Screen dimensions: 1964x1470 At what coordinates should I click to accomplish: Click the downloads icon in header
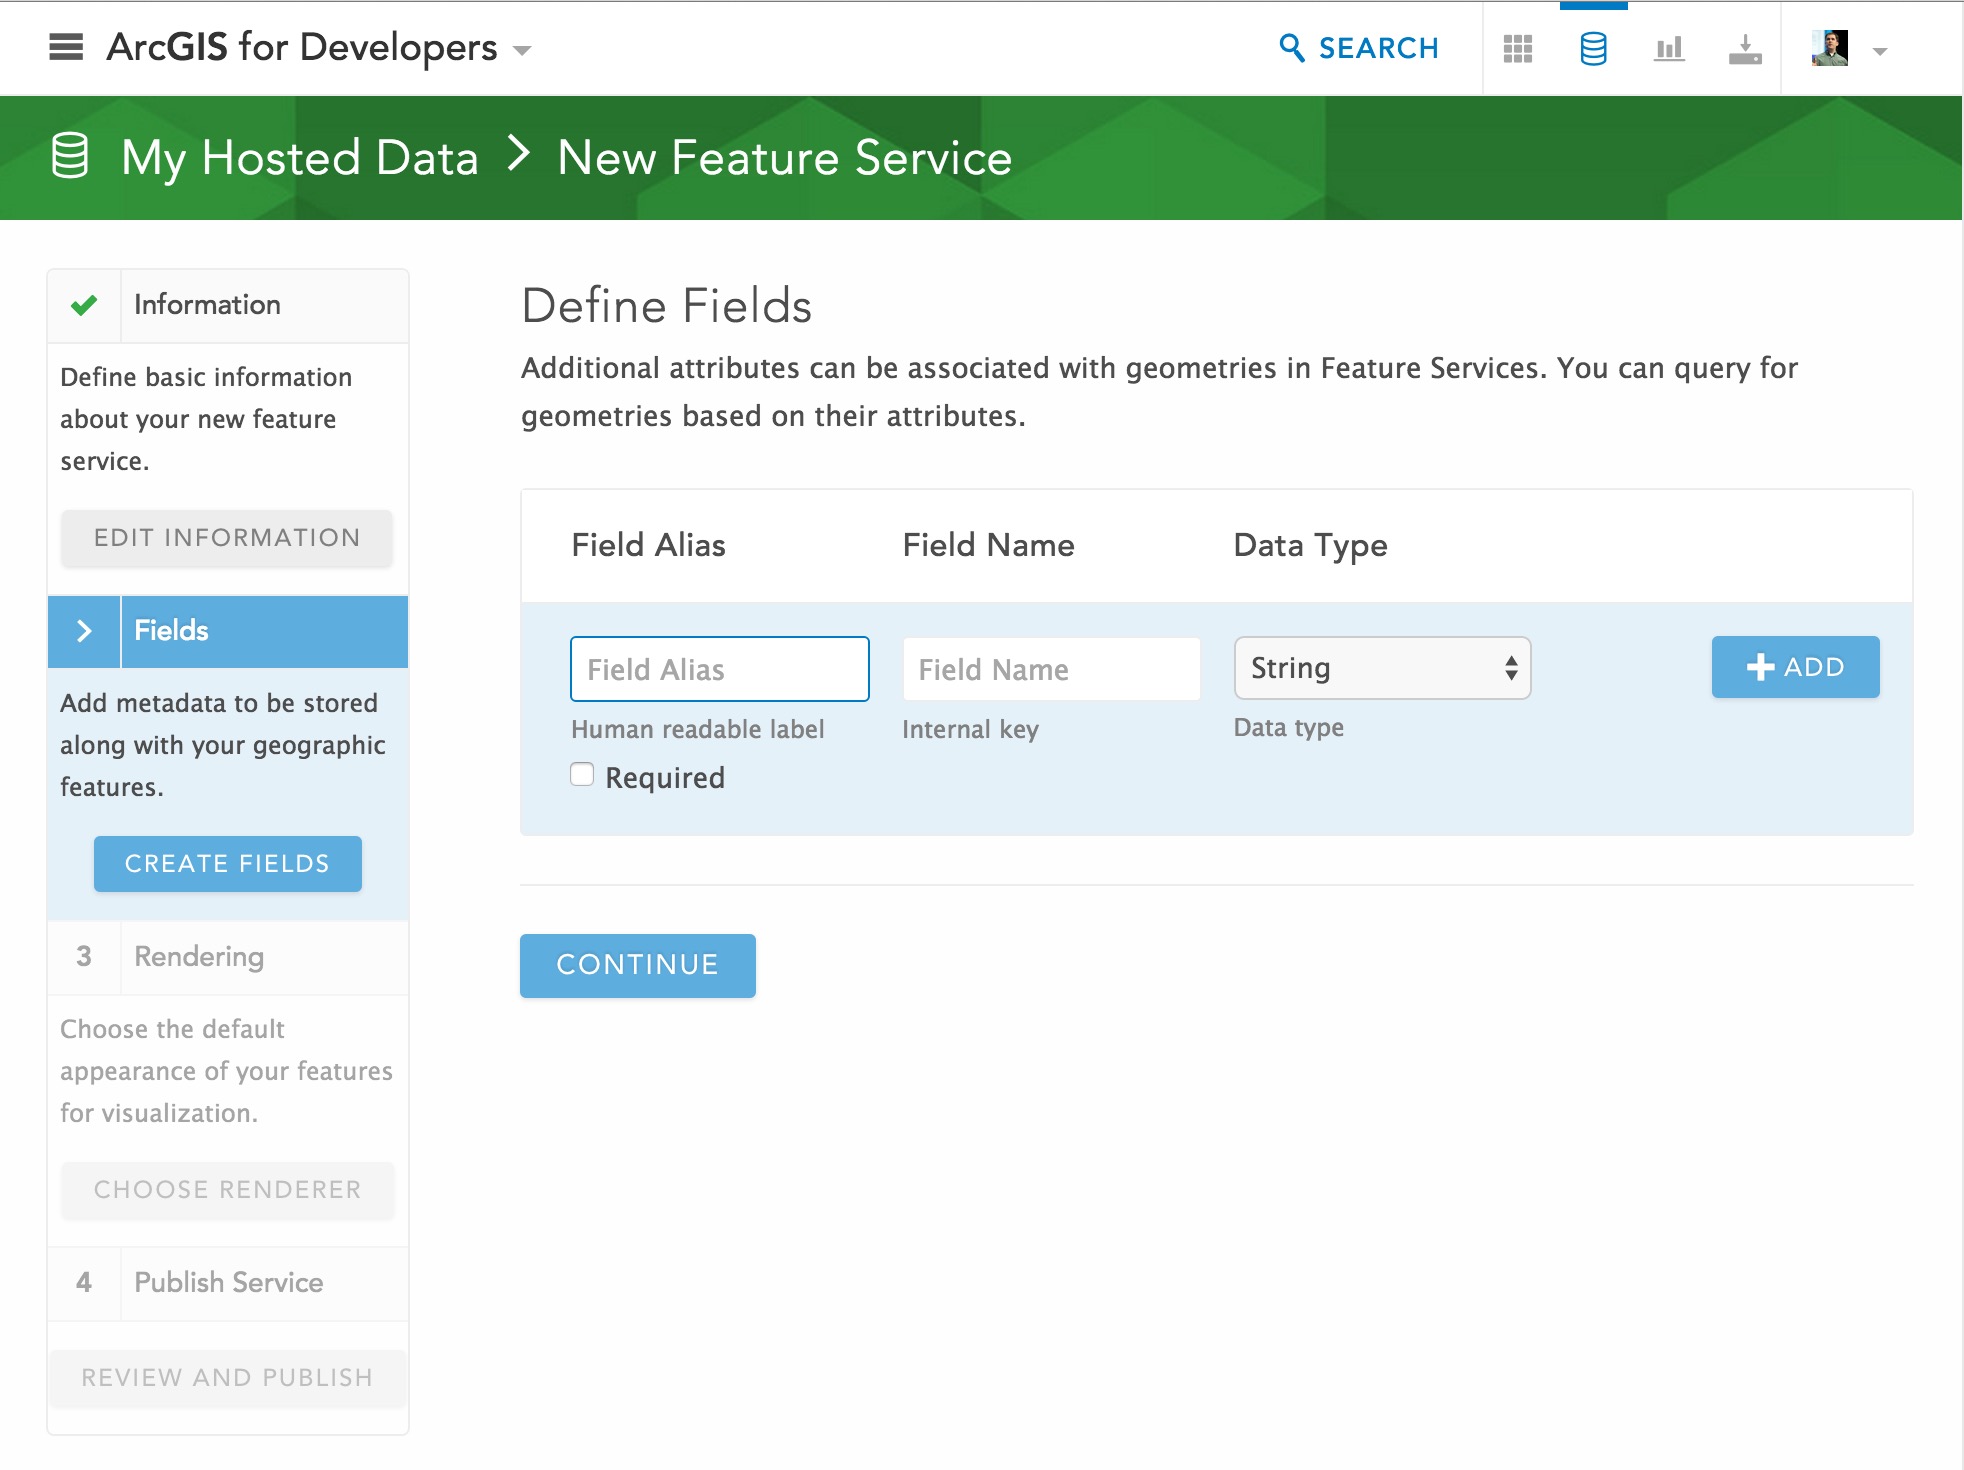tap(1745, 49)
